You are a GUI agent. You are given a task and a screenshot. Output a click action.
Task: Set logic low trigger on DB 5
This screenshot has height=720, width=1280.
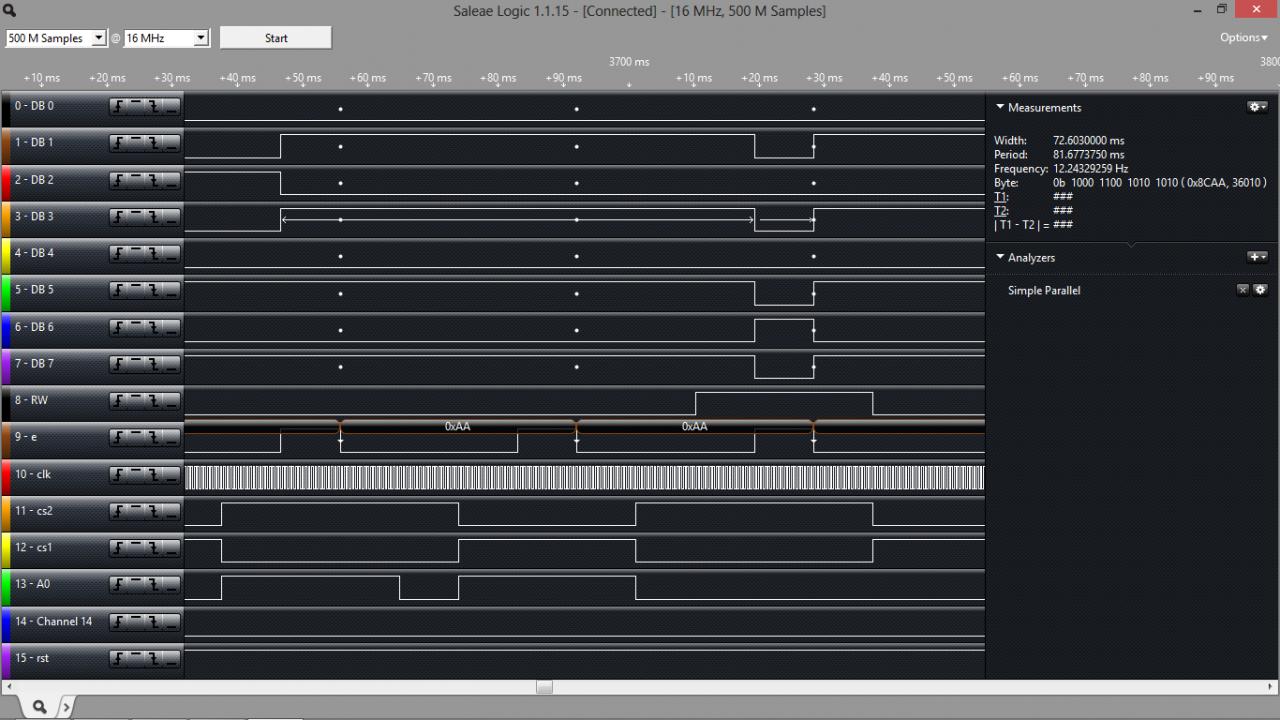172,291
